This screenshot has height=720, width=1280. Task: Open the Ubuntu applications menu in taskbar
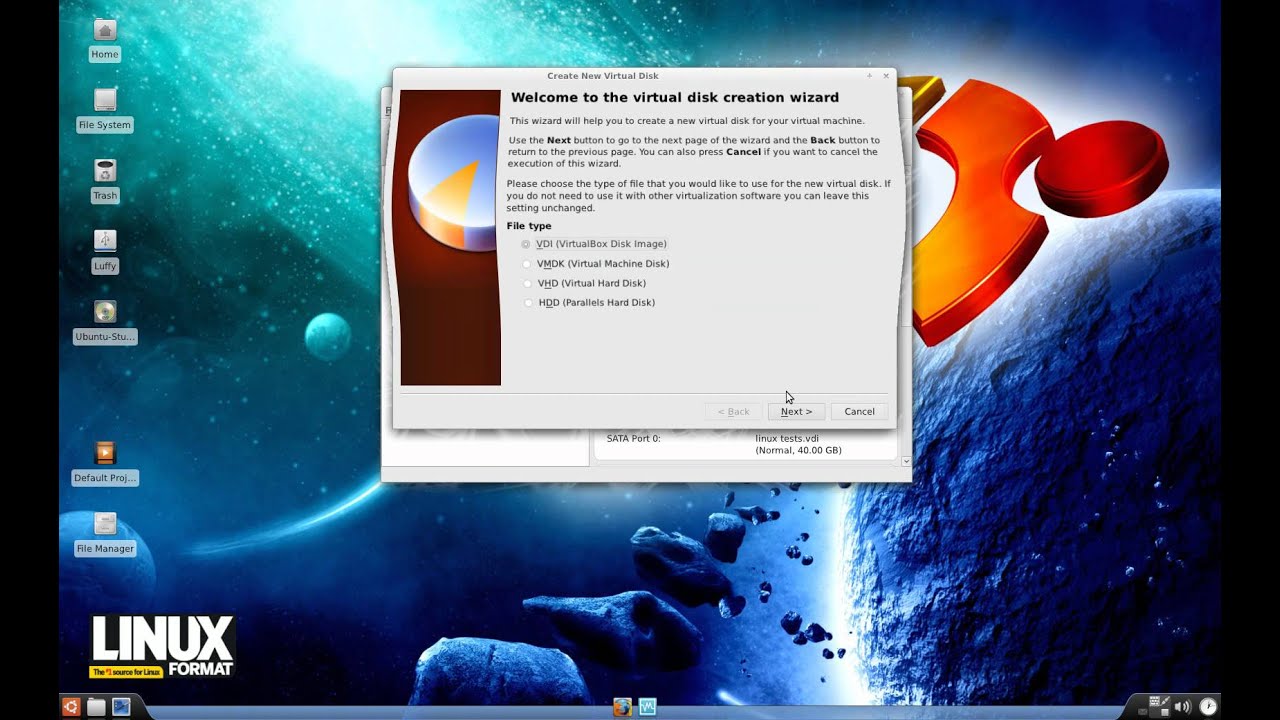[x=71, y=707]
